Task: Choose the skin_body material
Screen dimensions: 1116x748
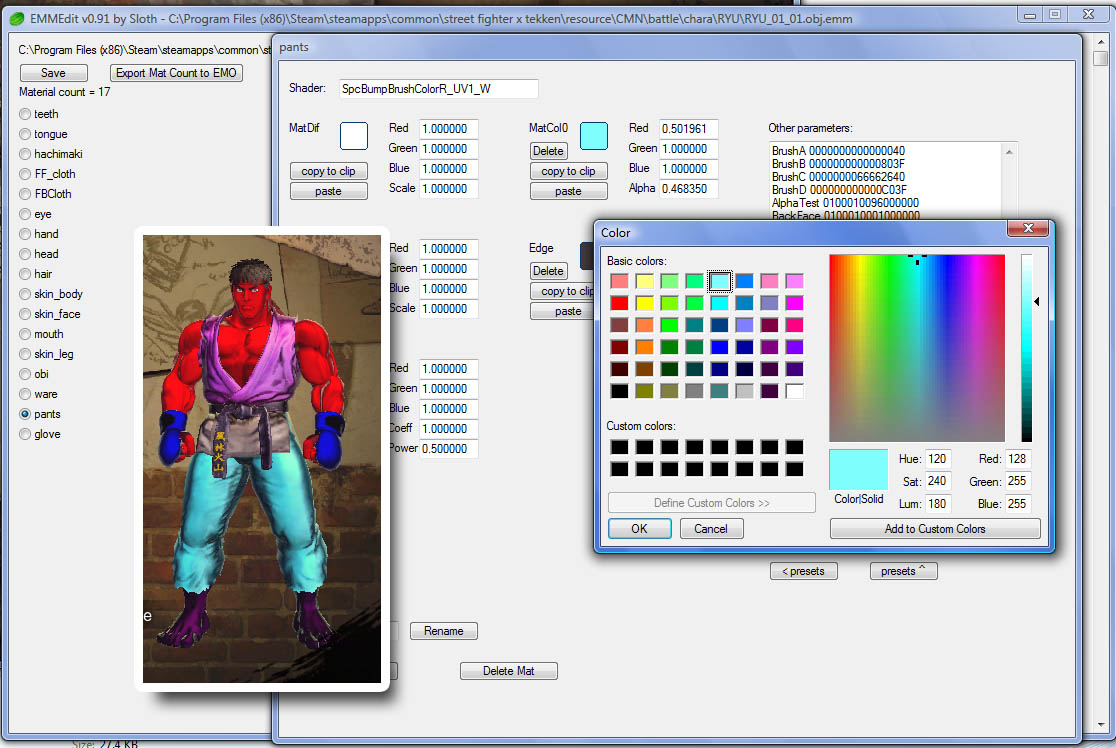Action: (26, 294)
